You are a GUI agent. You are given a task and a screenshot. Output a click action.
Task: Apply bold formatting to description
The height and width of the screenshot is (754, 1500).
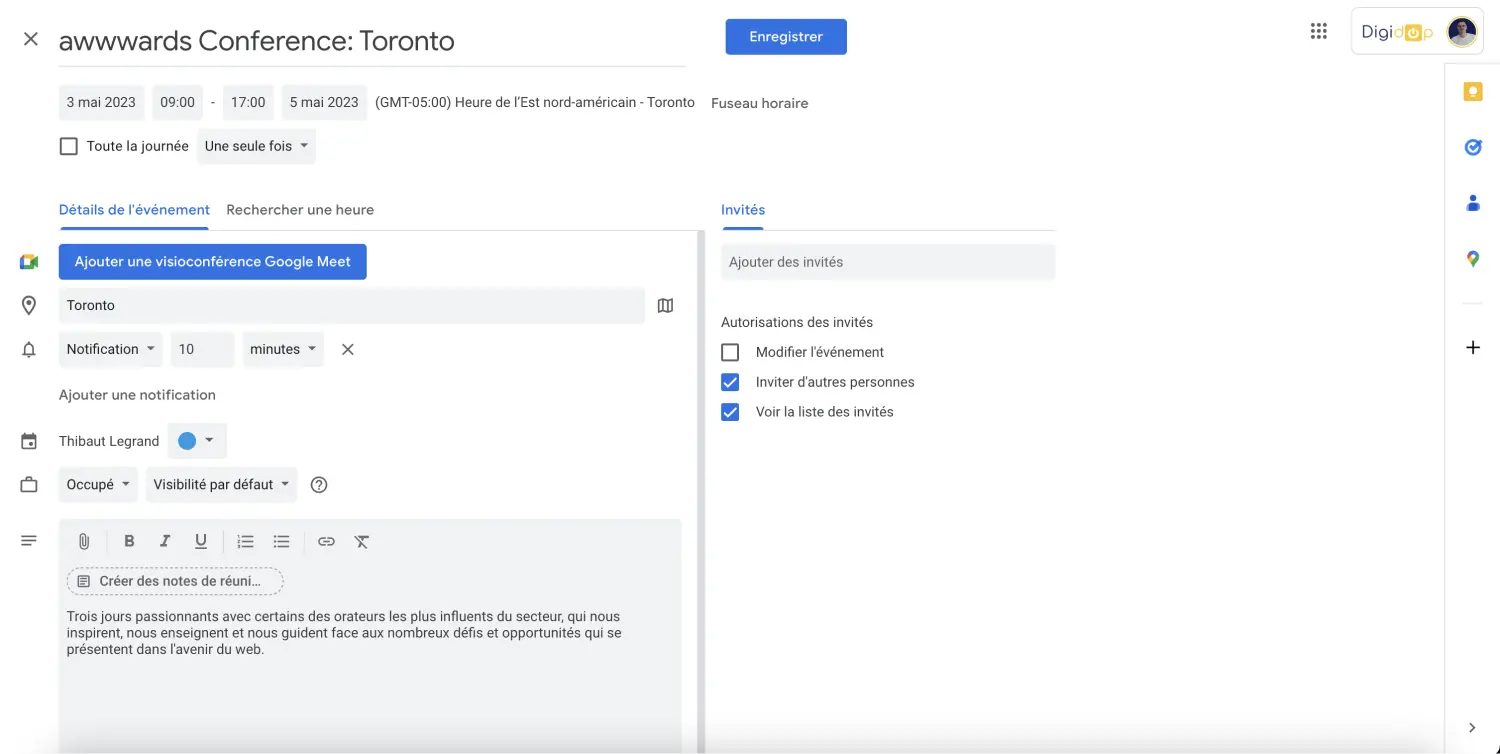coord(129,541)
